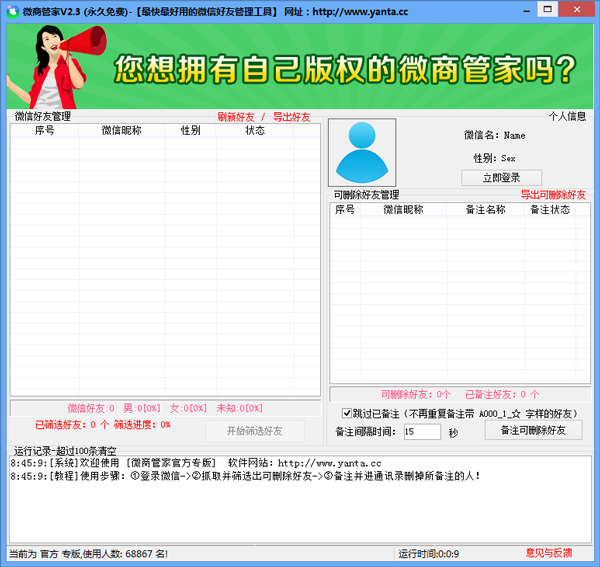The image size is (600, 567).
Task: Click the 微信名: Name label
Action: [495, 135]
